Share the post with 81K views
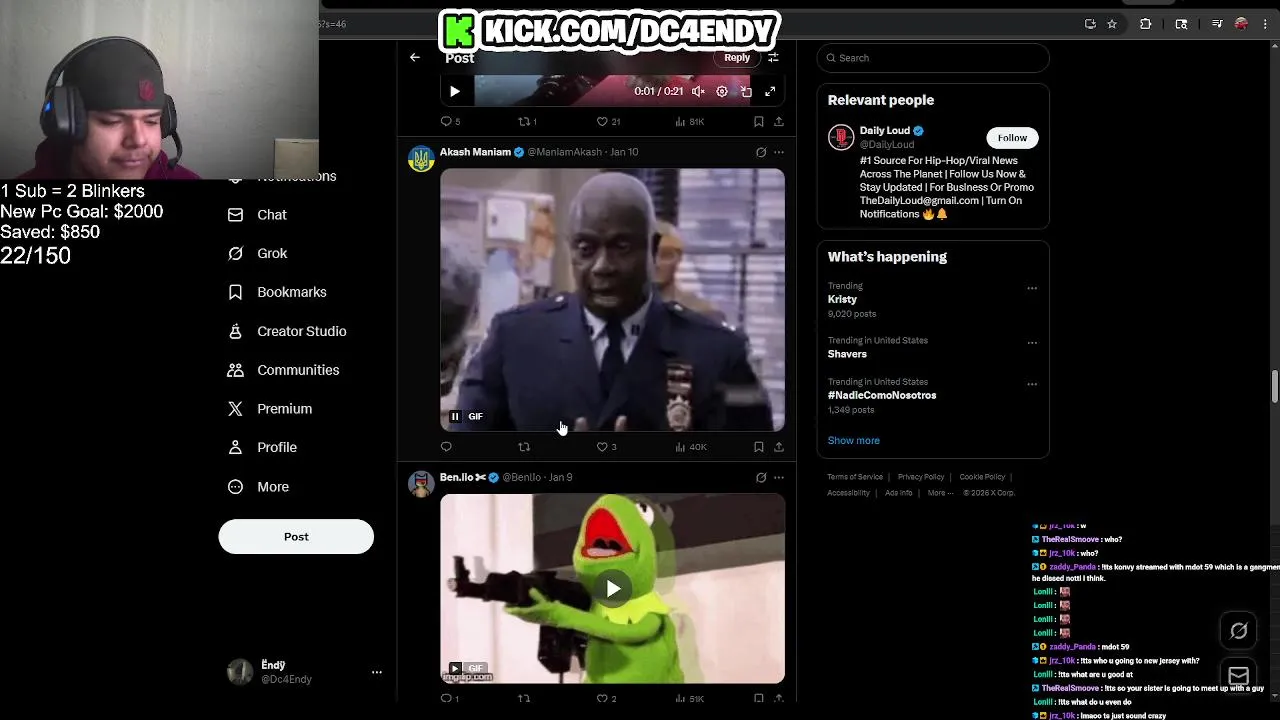 click(779, 121)
